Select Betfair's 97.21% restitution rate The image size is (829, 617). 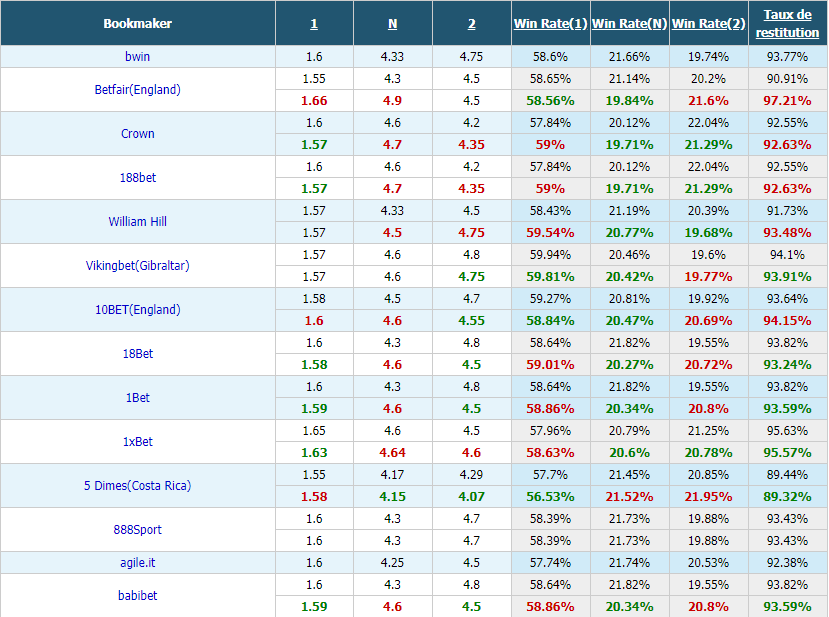pos(787,100)
